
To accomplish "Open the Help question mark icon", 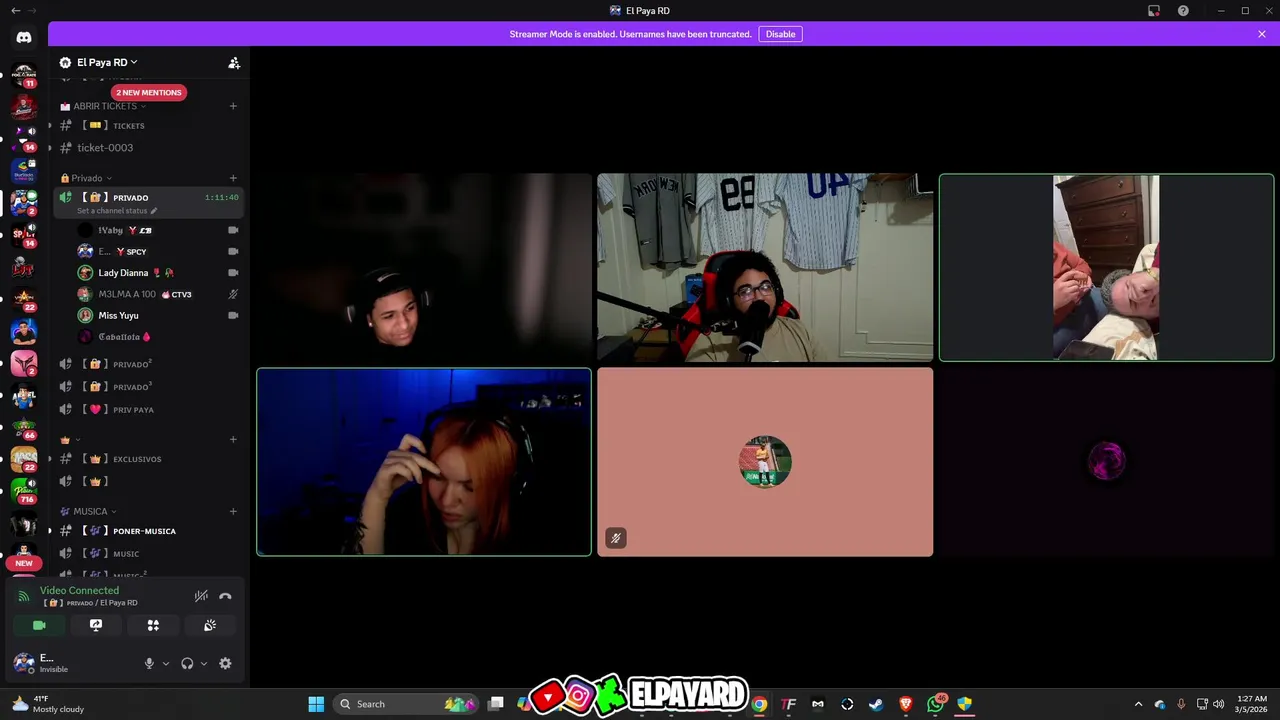I will point(1183,10).
